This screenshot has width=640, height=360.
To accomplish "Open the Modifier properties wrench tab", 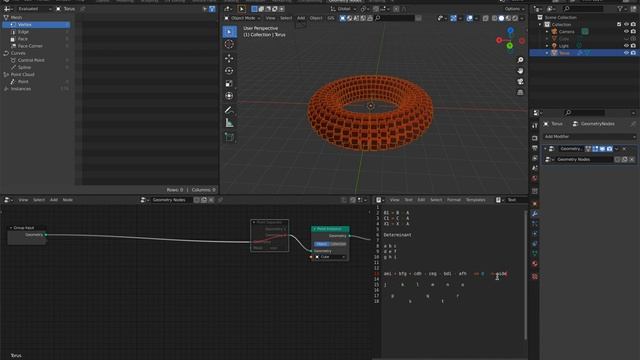I will (535, 213).
